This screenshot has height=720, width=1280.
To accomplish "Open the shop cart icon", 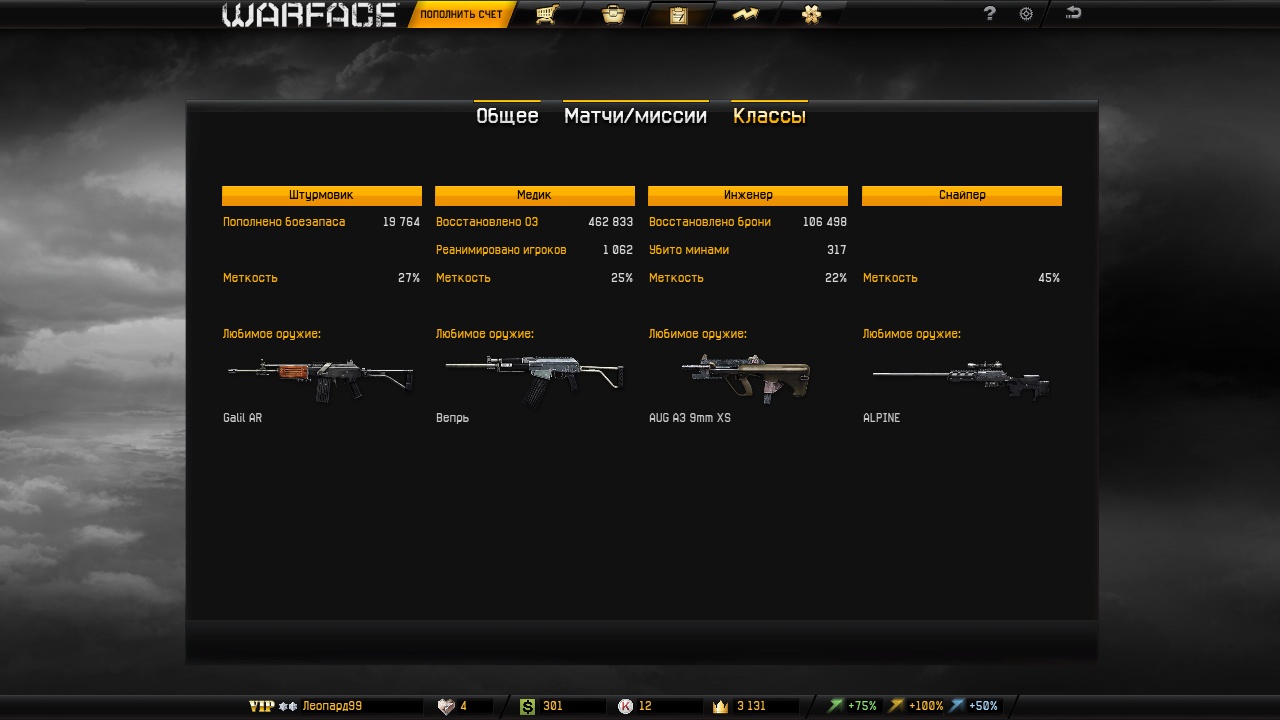I will click(x=546, y=14).
